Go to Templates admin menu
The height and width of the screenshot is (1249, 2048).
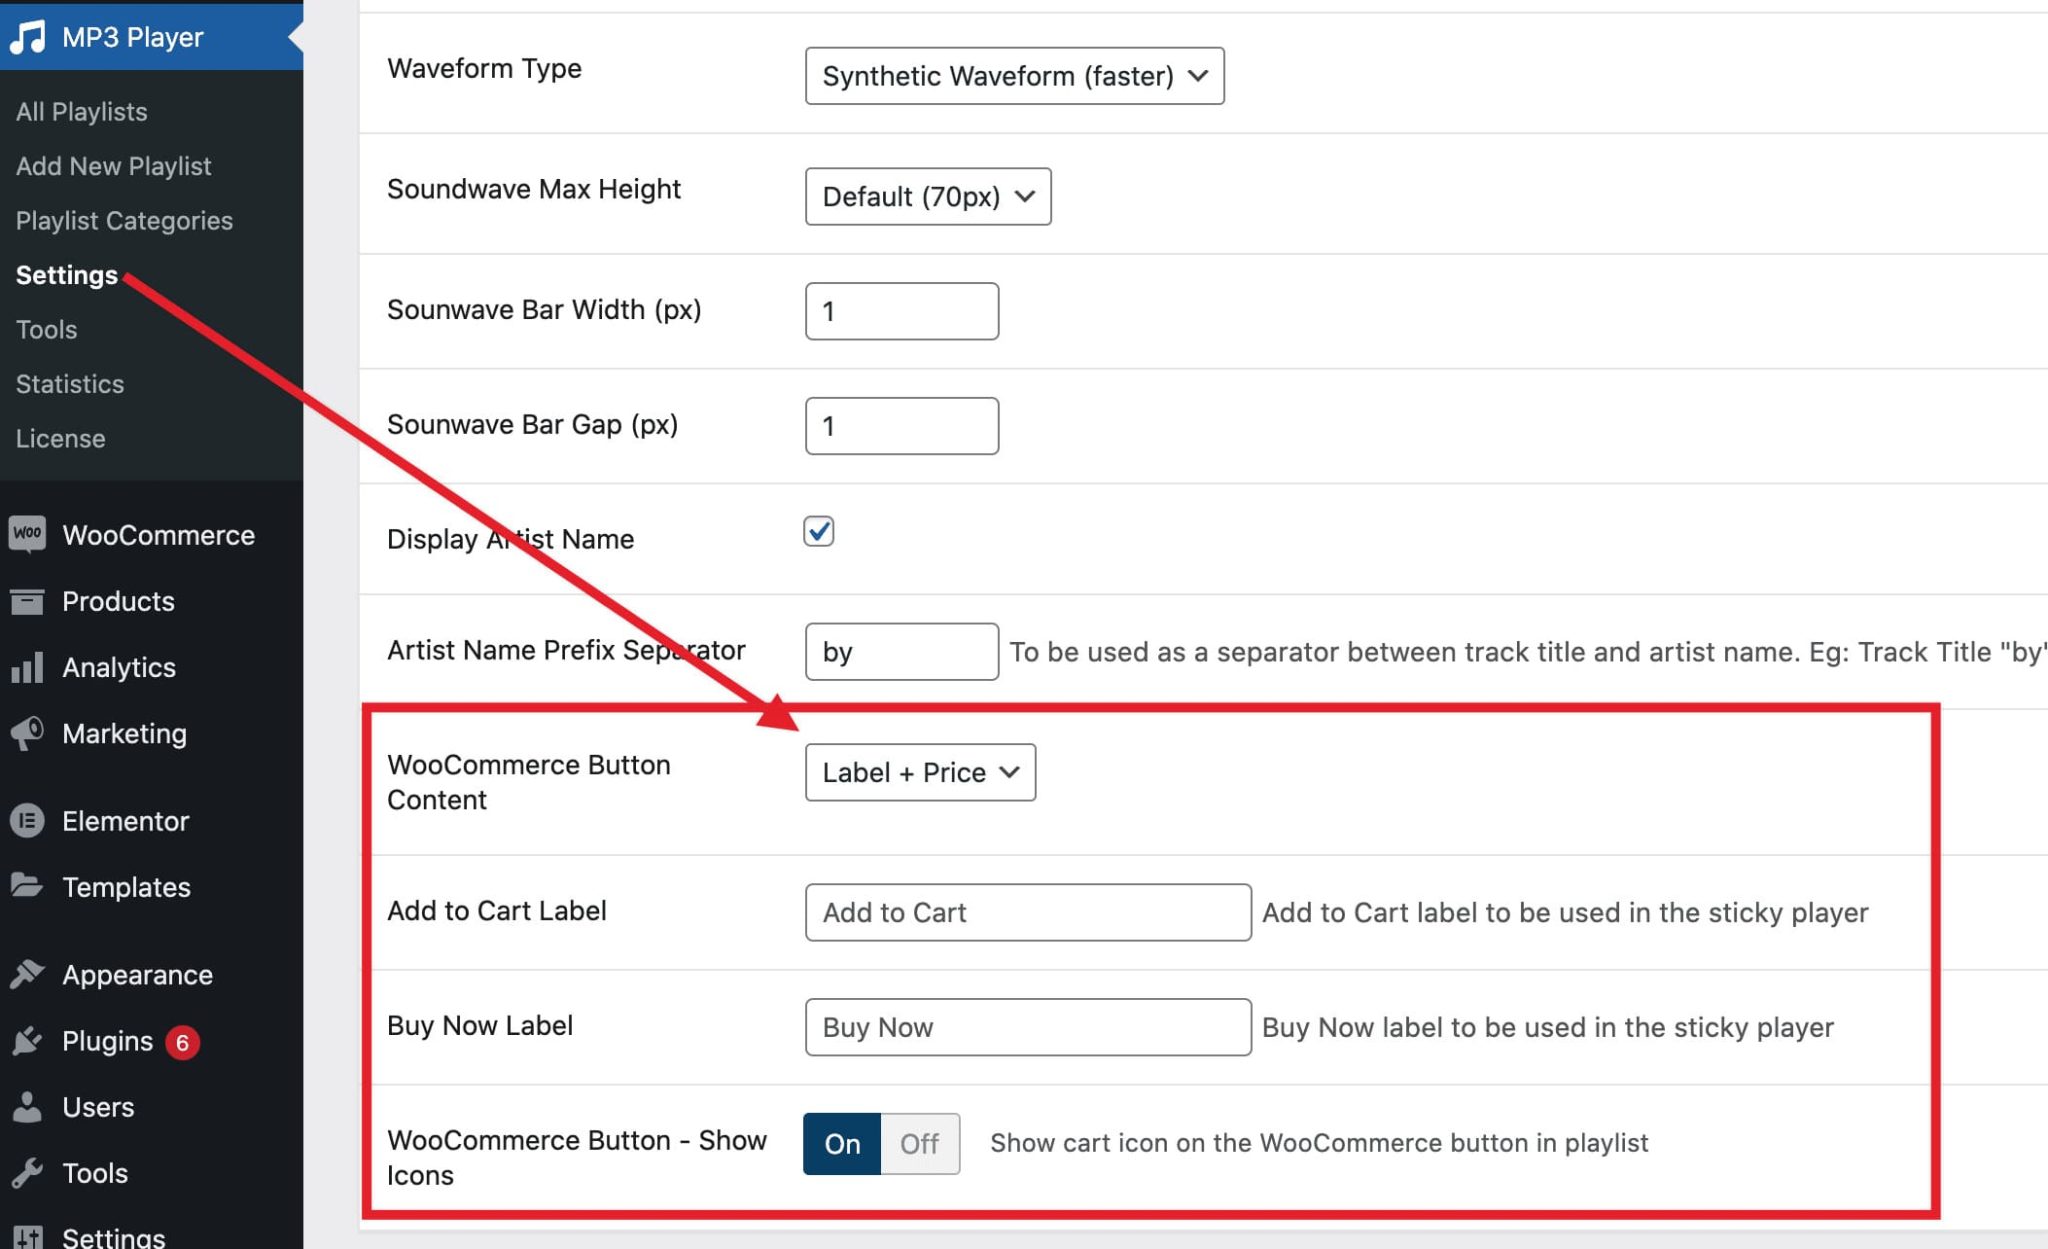(151, 887)
